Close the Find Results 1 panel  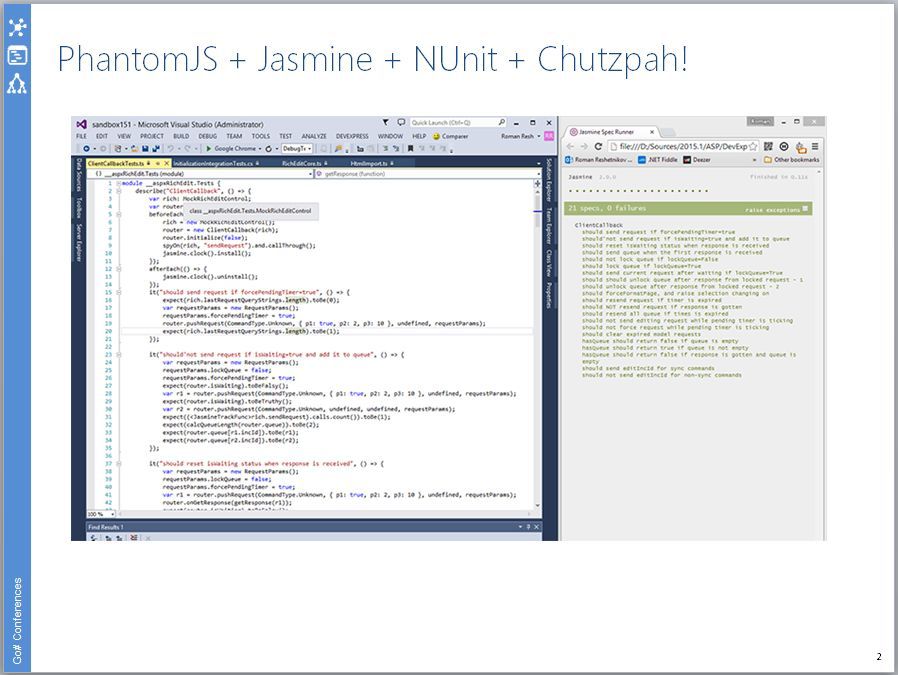click(x=537, y=527)
